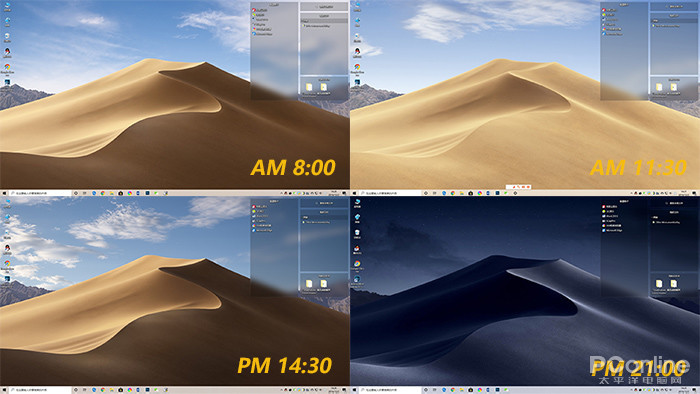Focus the taskbar search box in PM 21:00 screenshot
Screen dimensions: 700x394
pos(390,390)
